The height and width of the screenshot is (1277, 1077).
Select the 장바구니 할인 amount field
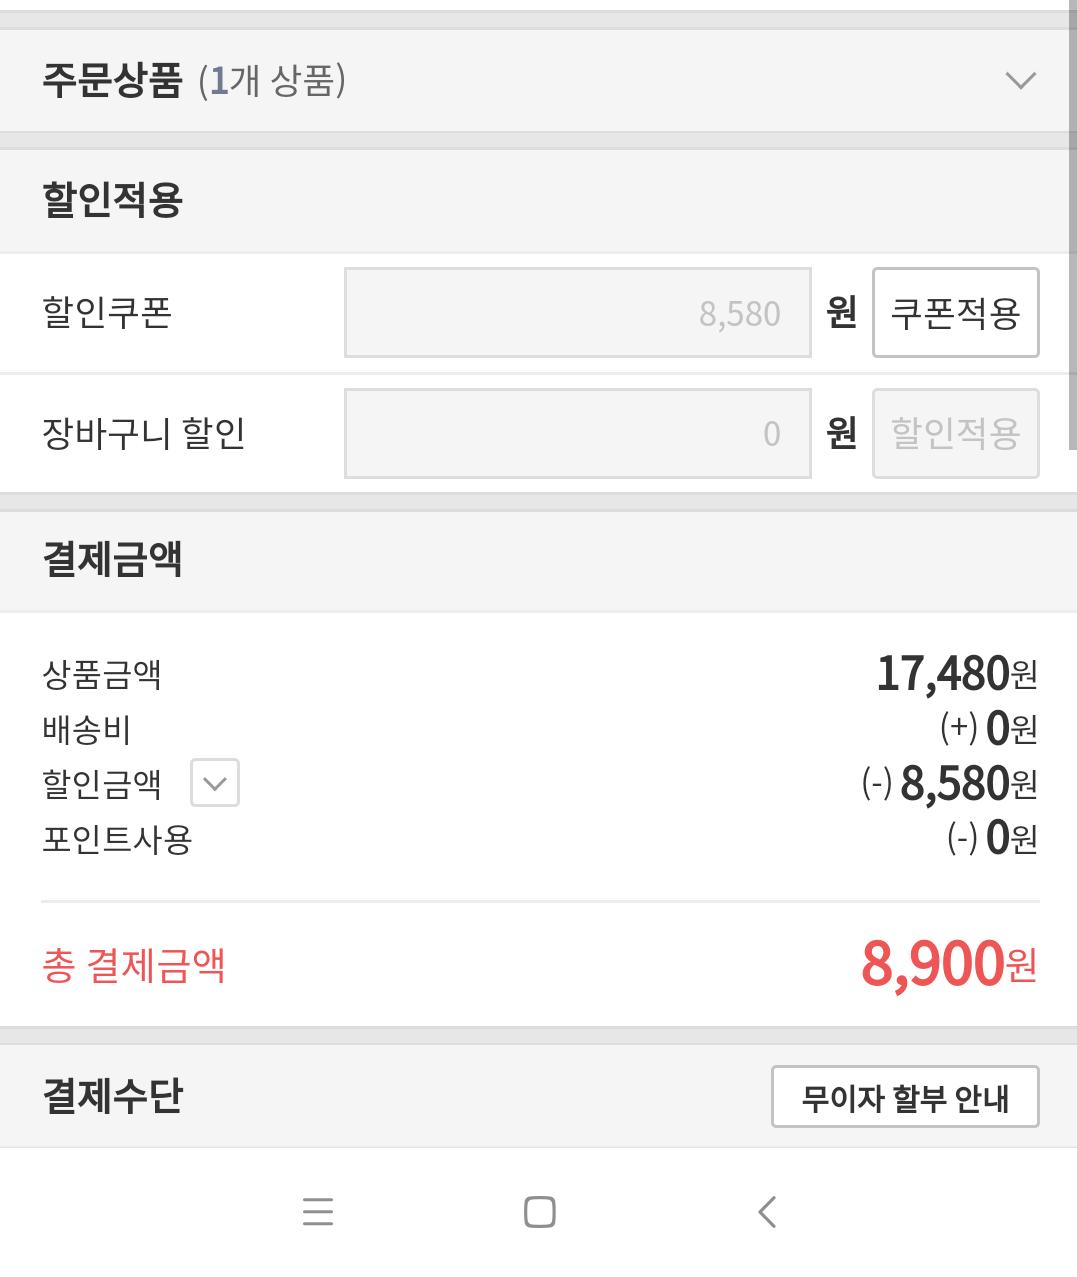[577, 433]
